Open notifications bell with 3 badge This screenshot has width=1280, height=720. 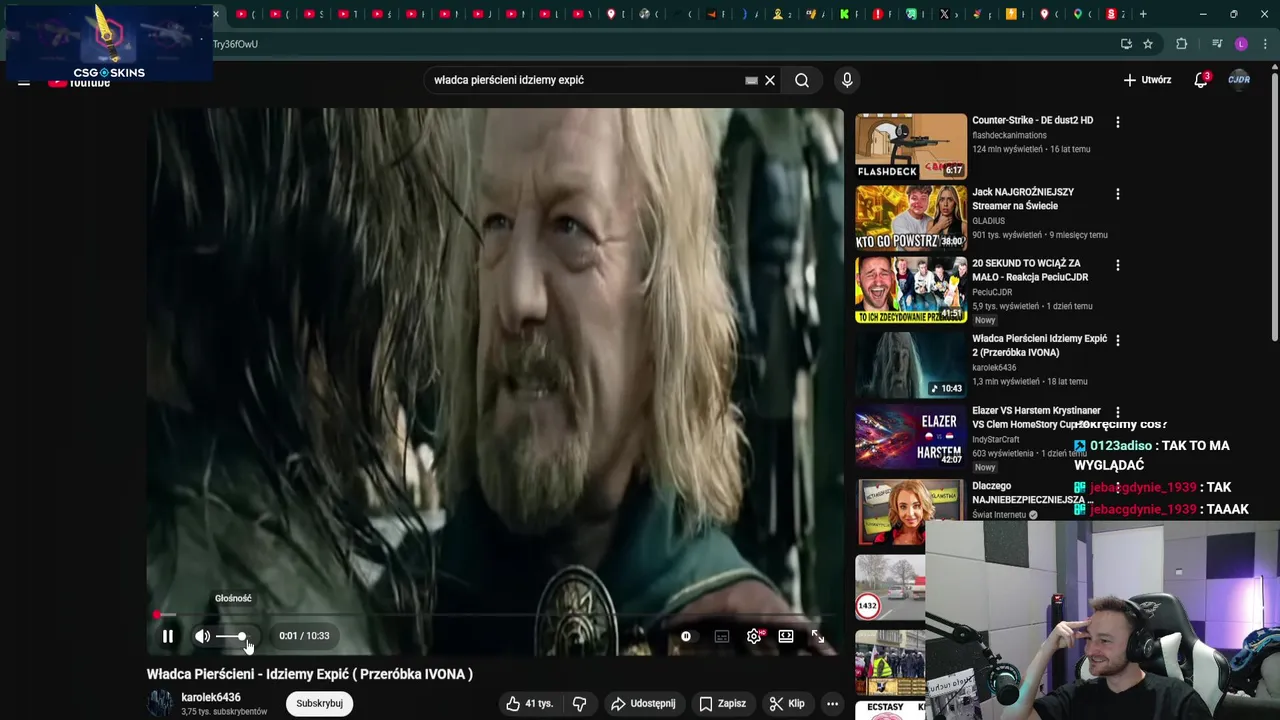(x=1201, y=80)
